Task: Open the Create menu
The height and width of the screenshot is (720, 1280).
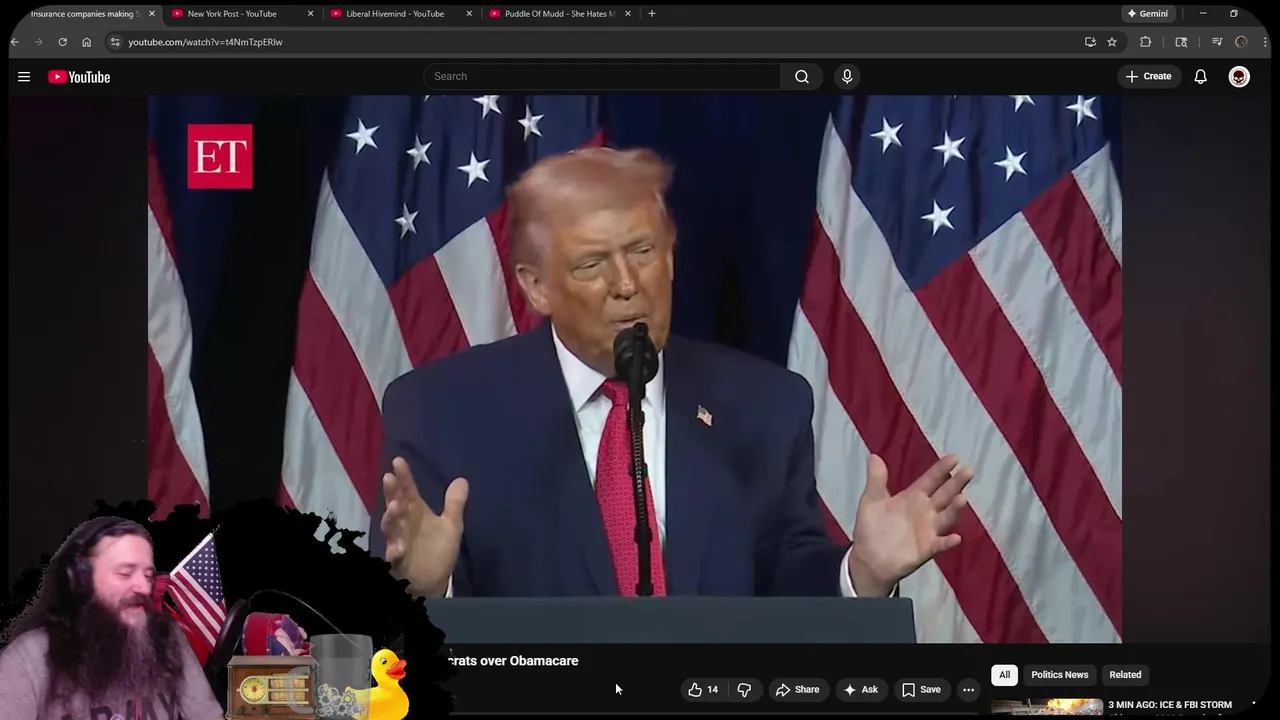Action: click(1148, 76)
